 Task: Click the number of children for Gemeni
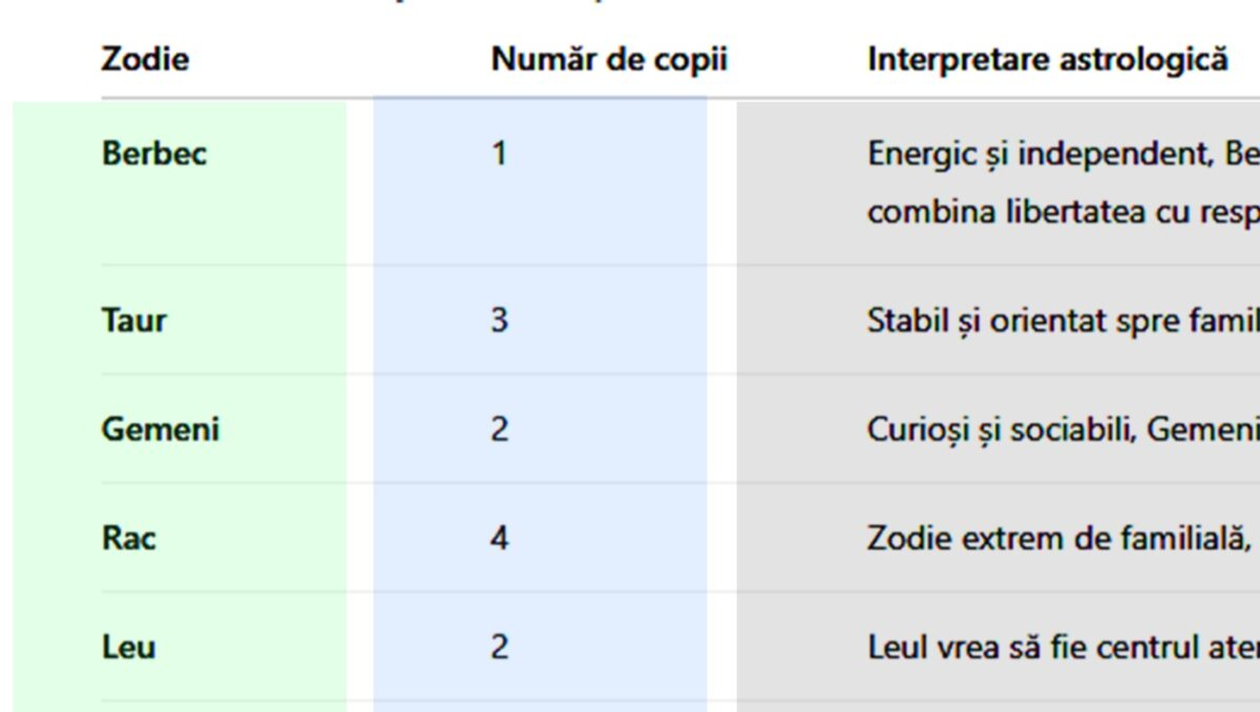point(499,429)
